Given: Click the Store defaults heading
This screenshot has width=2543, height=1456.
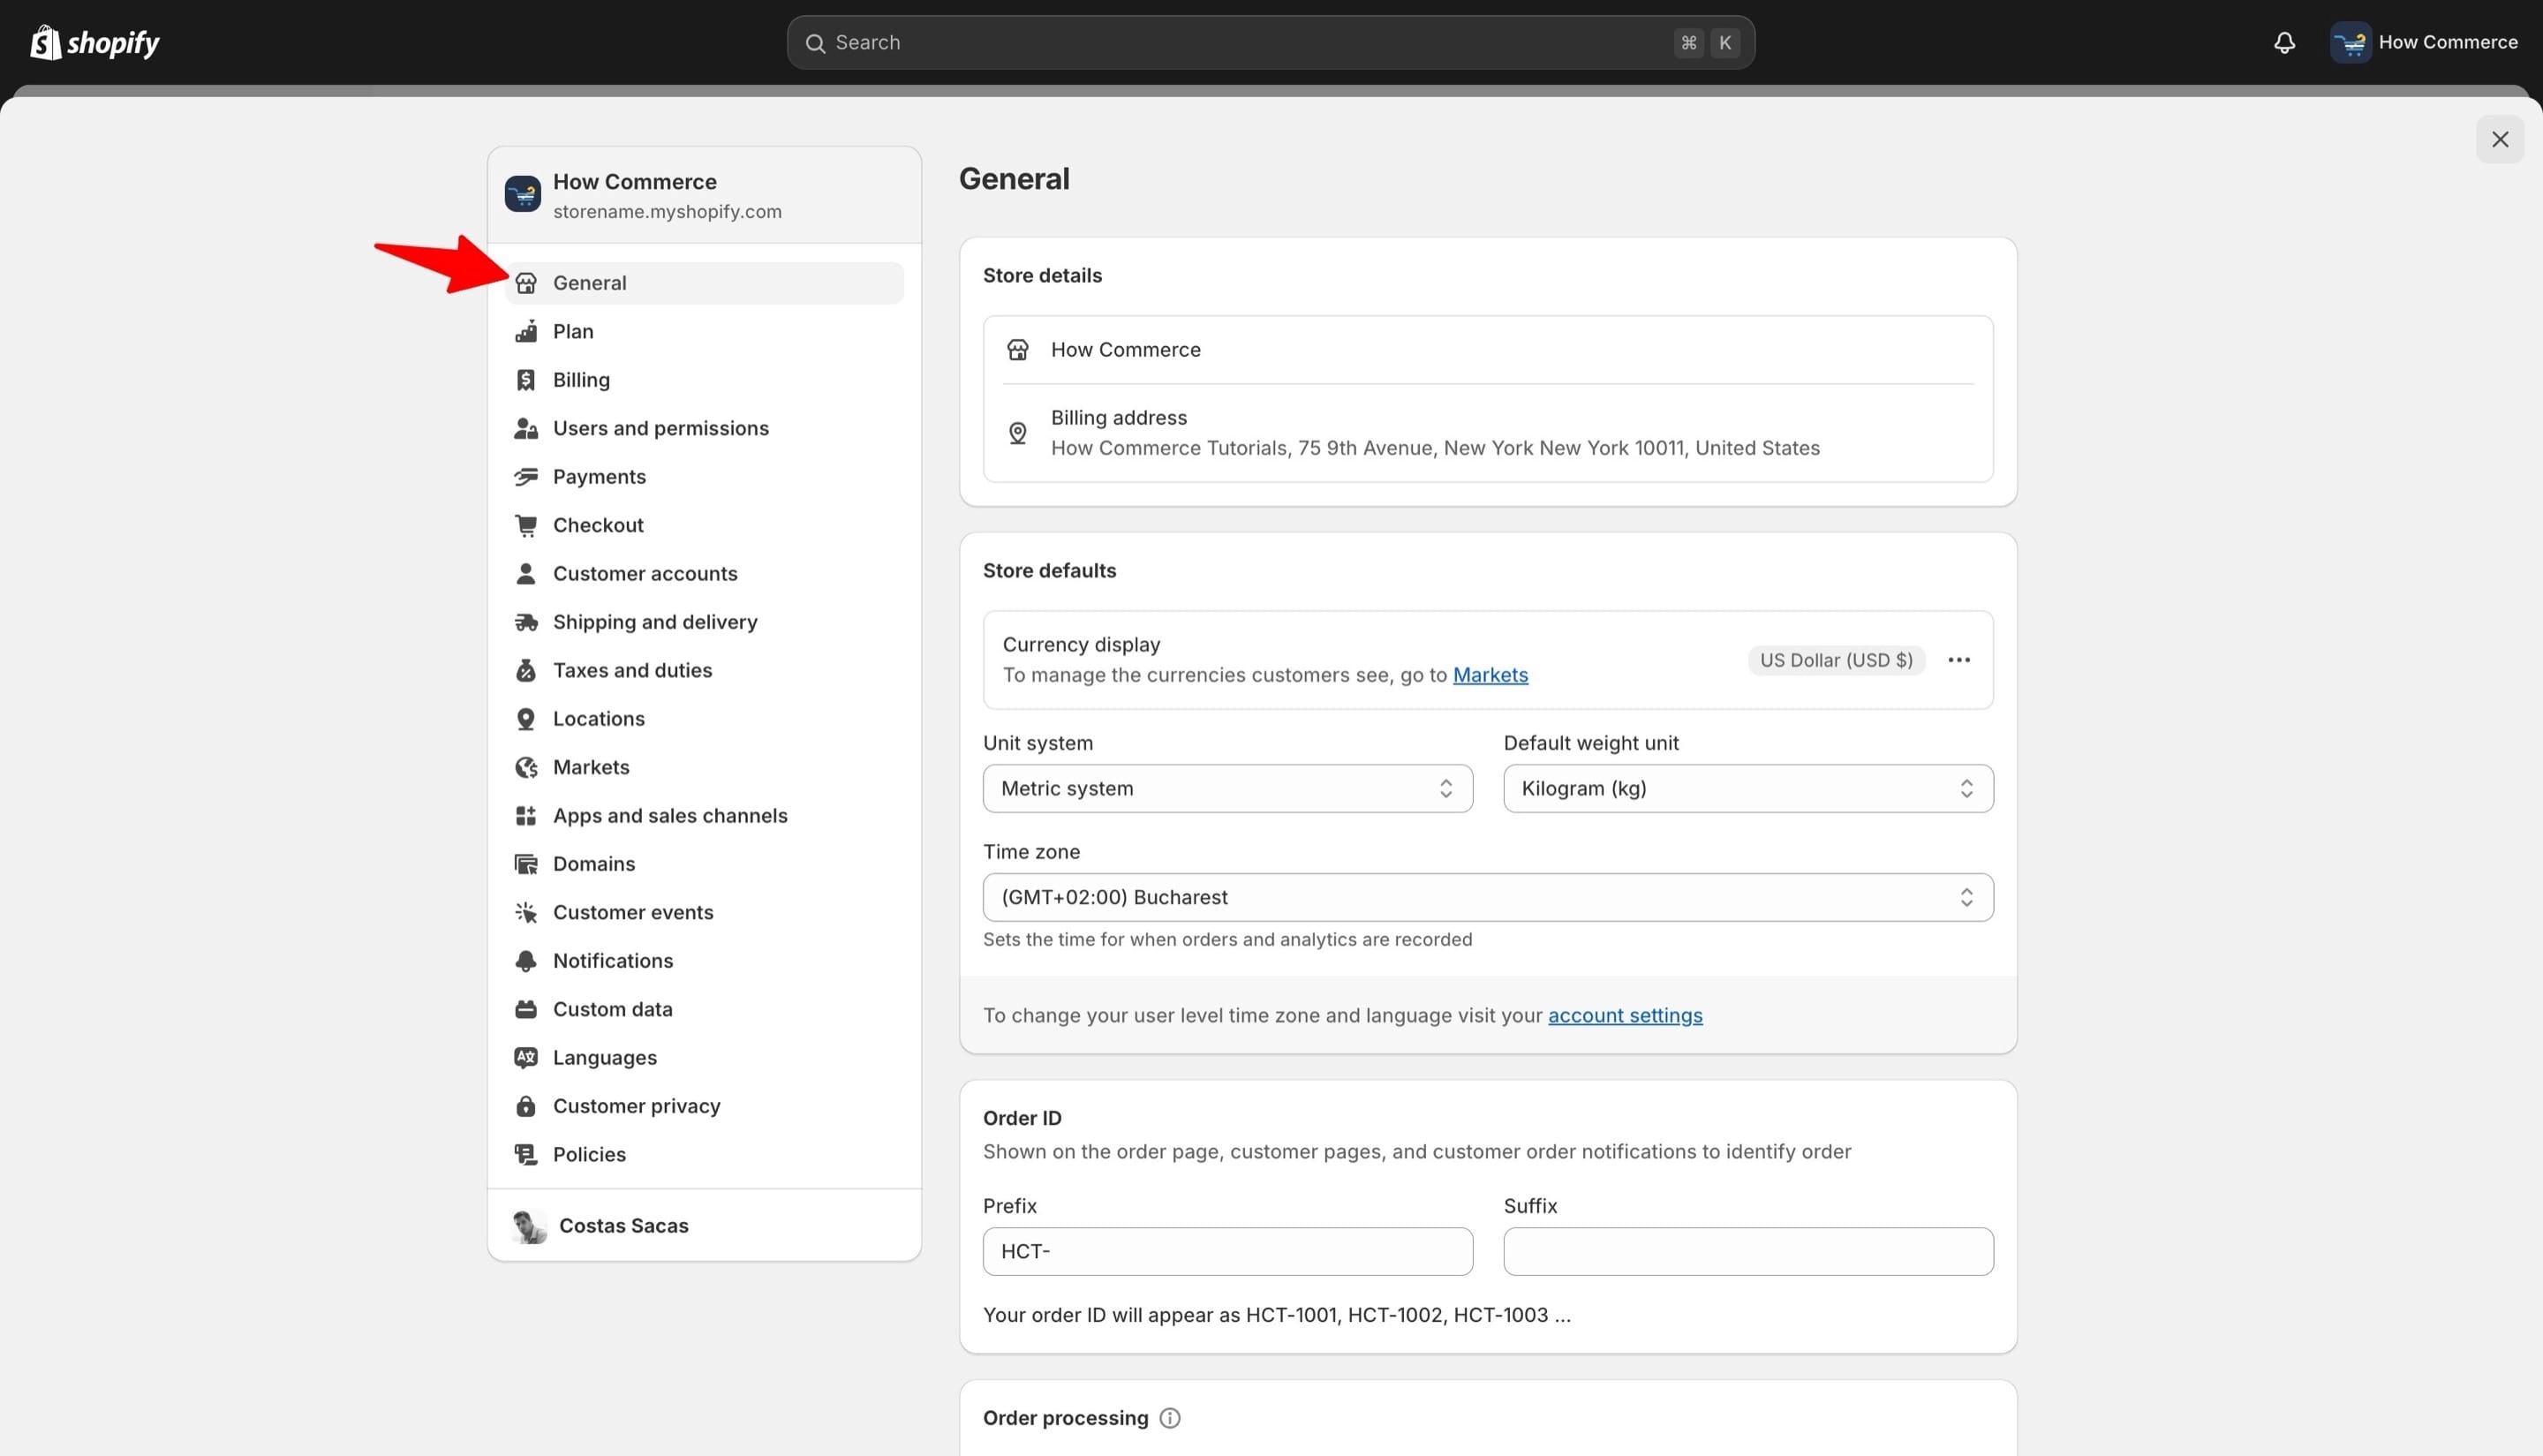Looking at the screenshot, I should [1049, 571].
